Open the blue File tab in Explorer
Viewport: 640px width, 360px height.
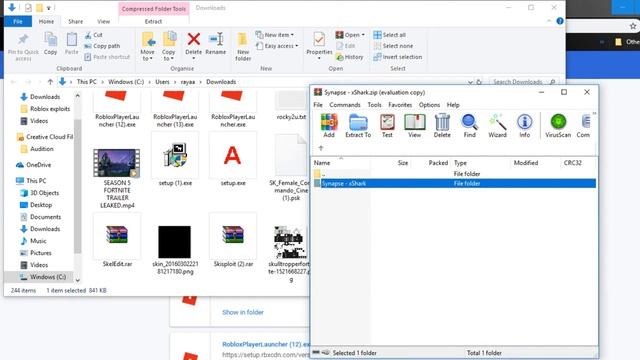[x=18, y=22]
